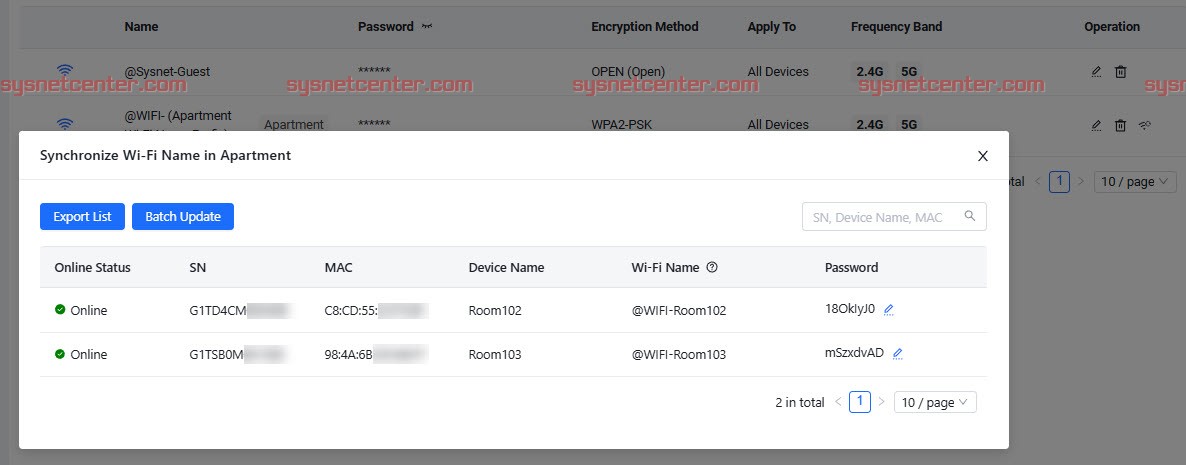The image size is (1186, 465).
Task: Open Wi-Fi Name help question mark icon
Action: point(712,267)
